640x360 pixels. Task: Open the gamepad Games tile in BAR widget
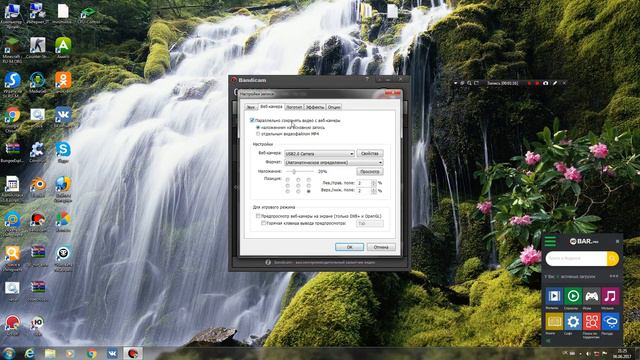tap(592, 296)
